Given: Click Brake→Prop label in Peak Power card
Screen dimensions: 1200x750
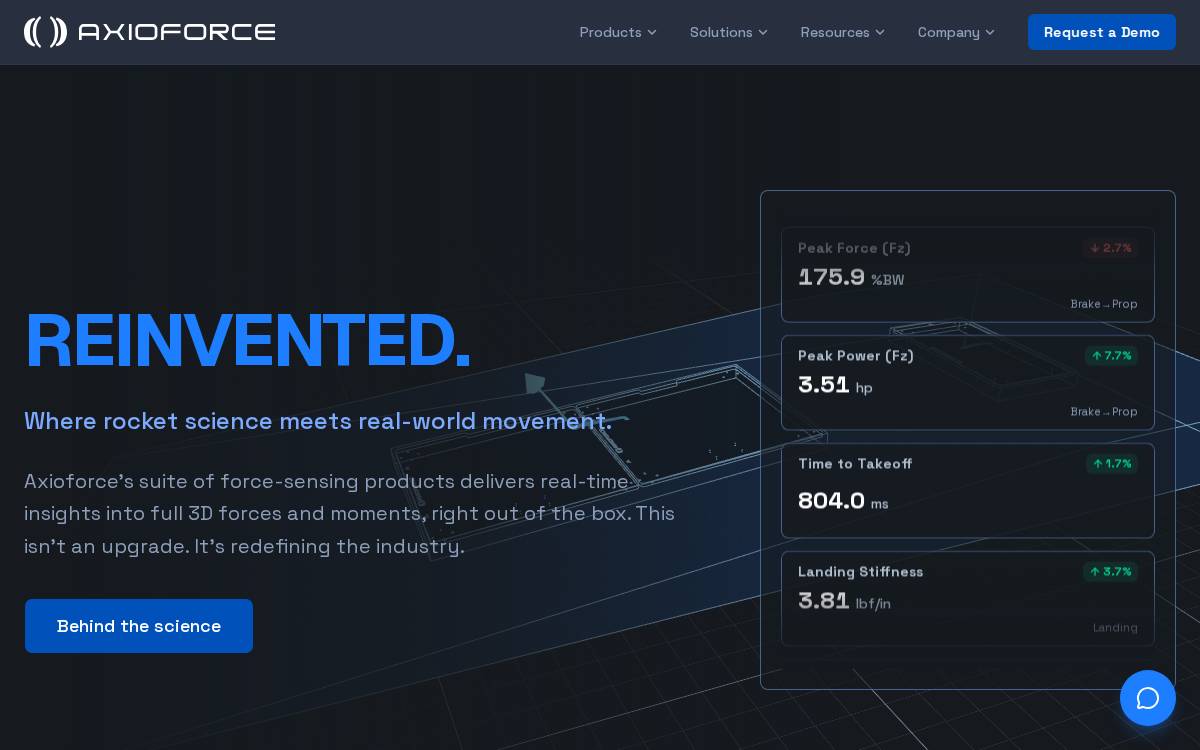Looking at the screenshot, I should pyautogui.click(x=1104, y=412).
